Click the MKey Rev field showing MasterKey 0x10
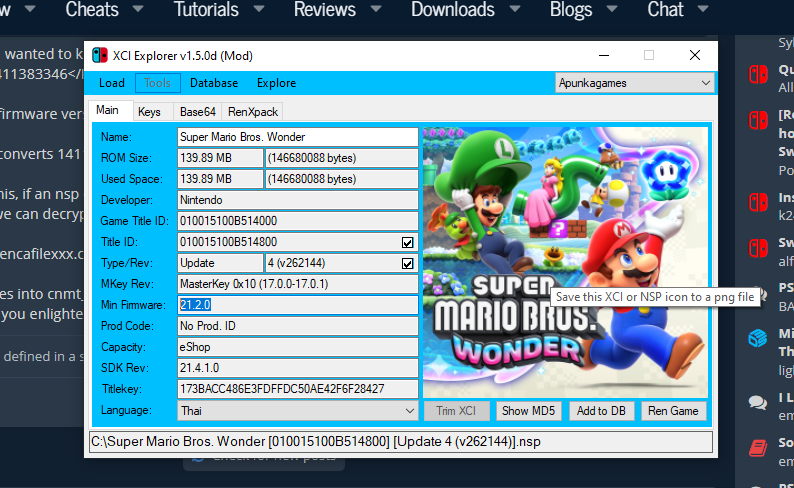 click(298, 284)
